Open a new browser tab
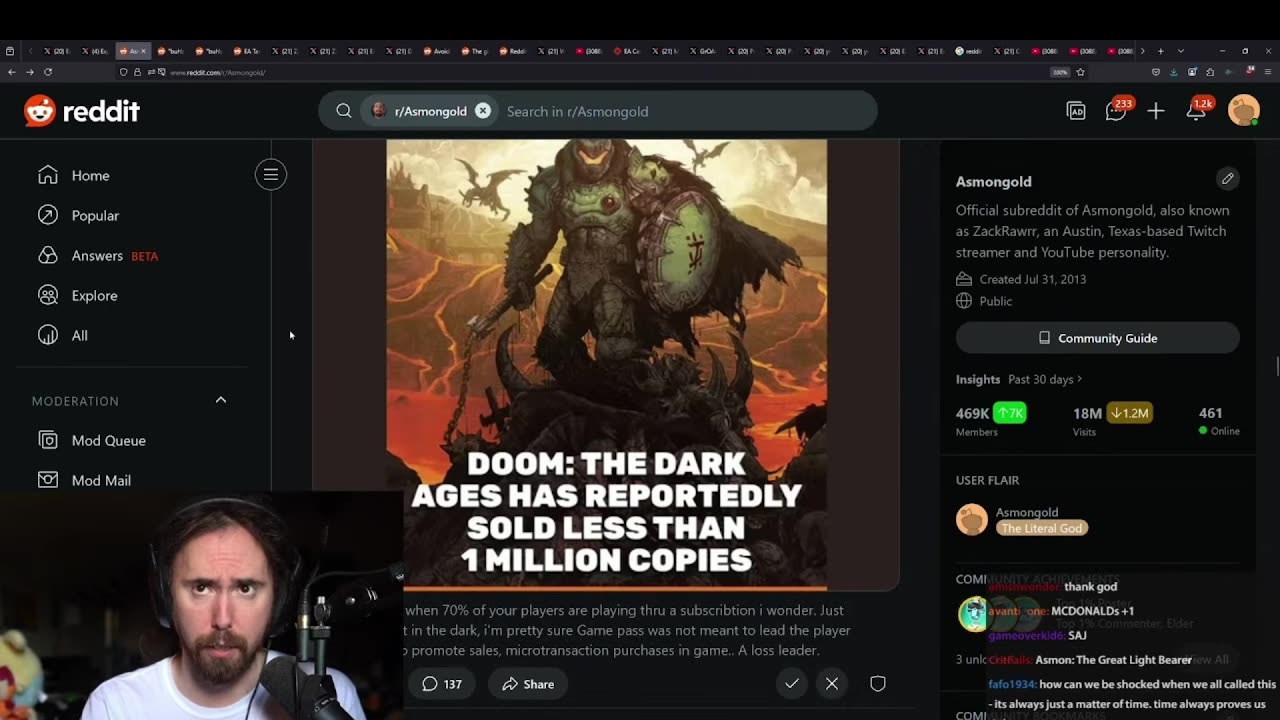 coord(1160,51)
